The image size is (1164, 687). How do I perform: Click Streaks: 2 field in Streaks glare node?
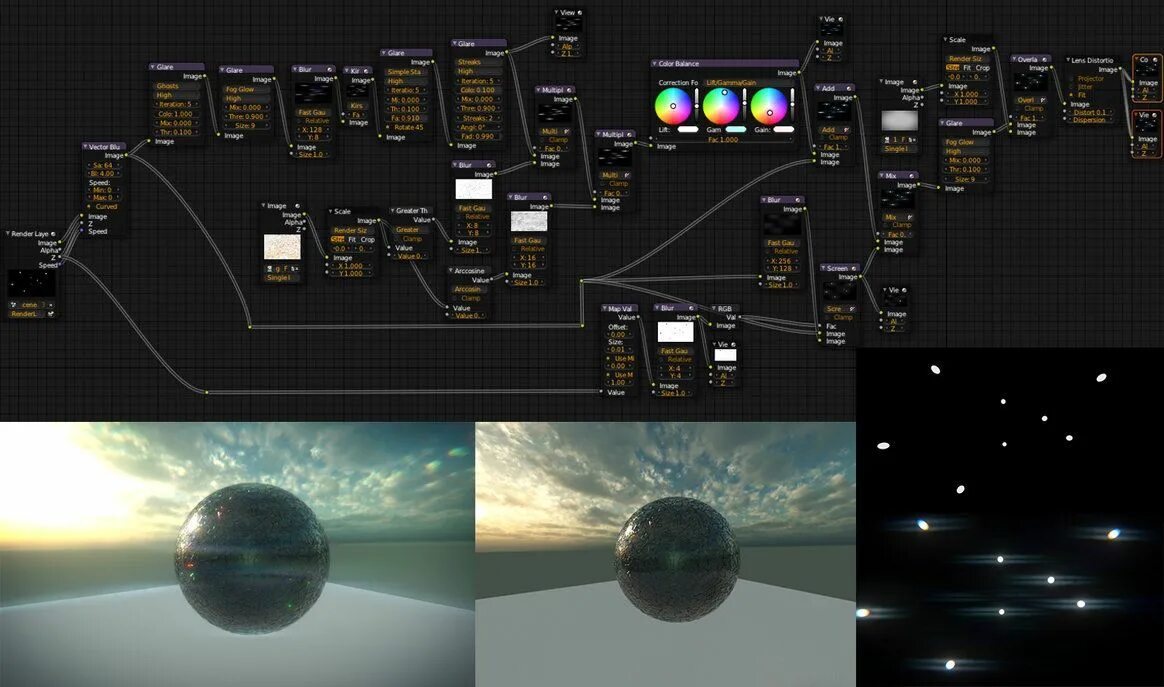(477, 118)
